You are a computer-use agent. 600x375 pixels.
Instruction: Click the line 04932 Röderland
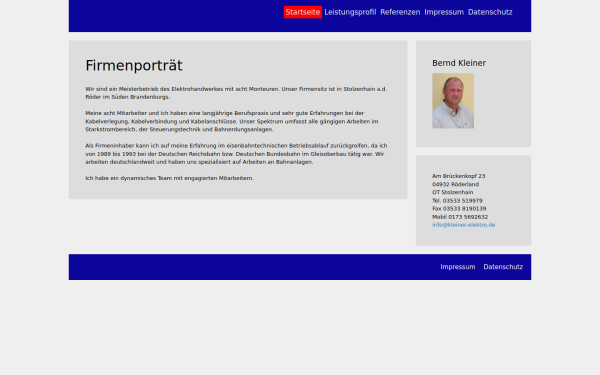point(455,184)
